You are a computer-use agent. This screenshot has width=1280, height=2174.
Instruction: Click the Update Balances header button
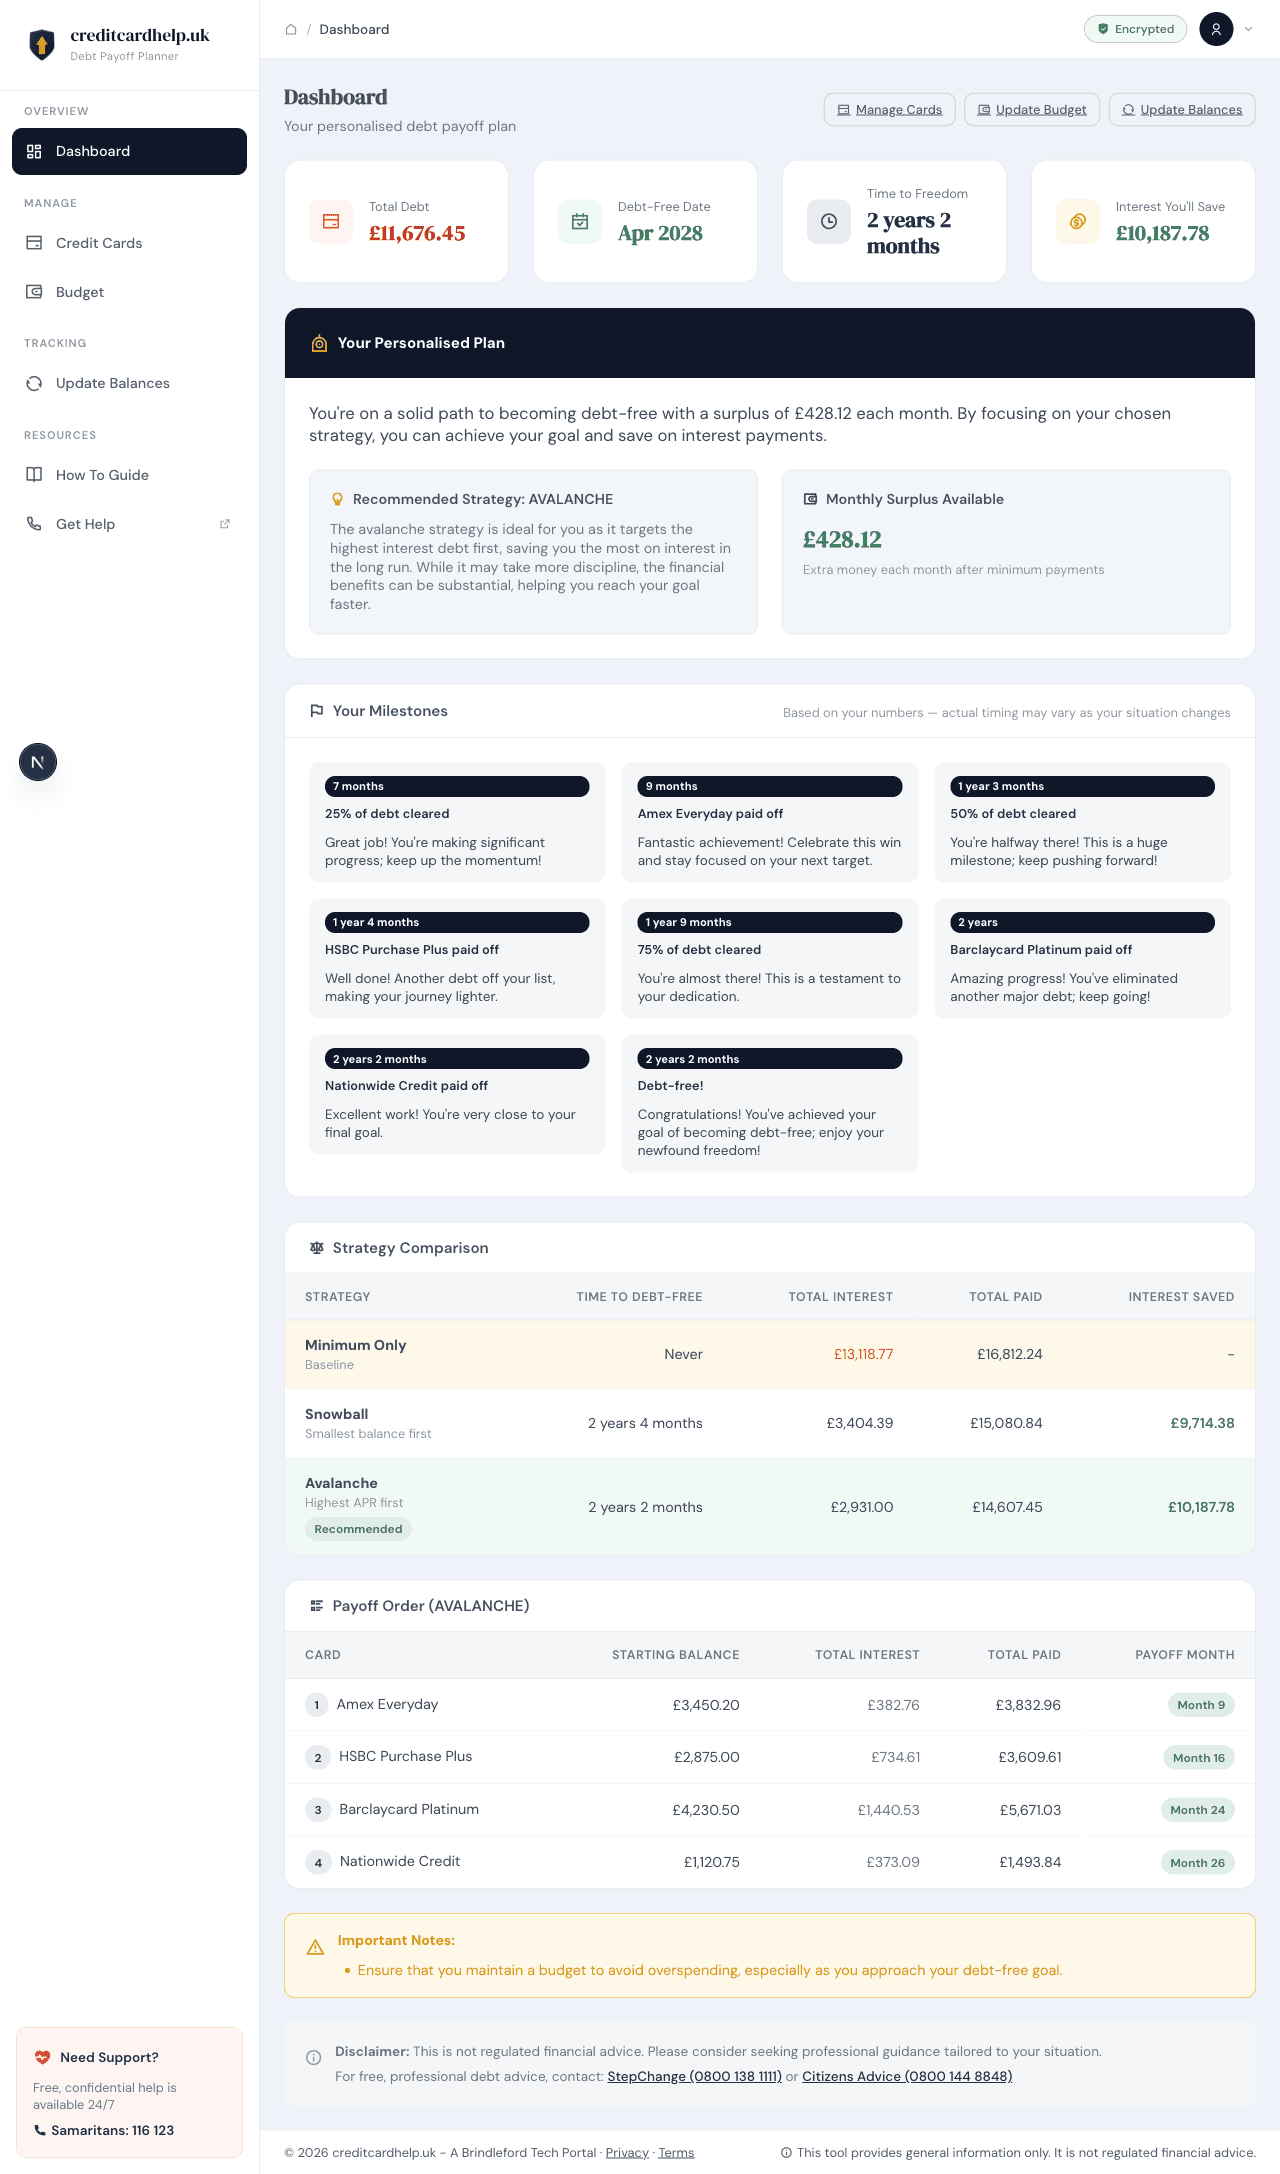[x=1182, y=110]
